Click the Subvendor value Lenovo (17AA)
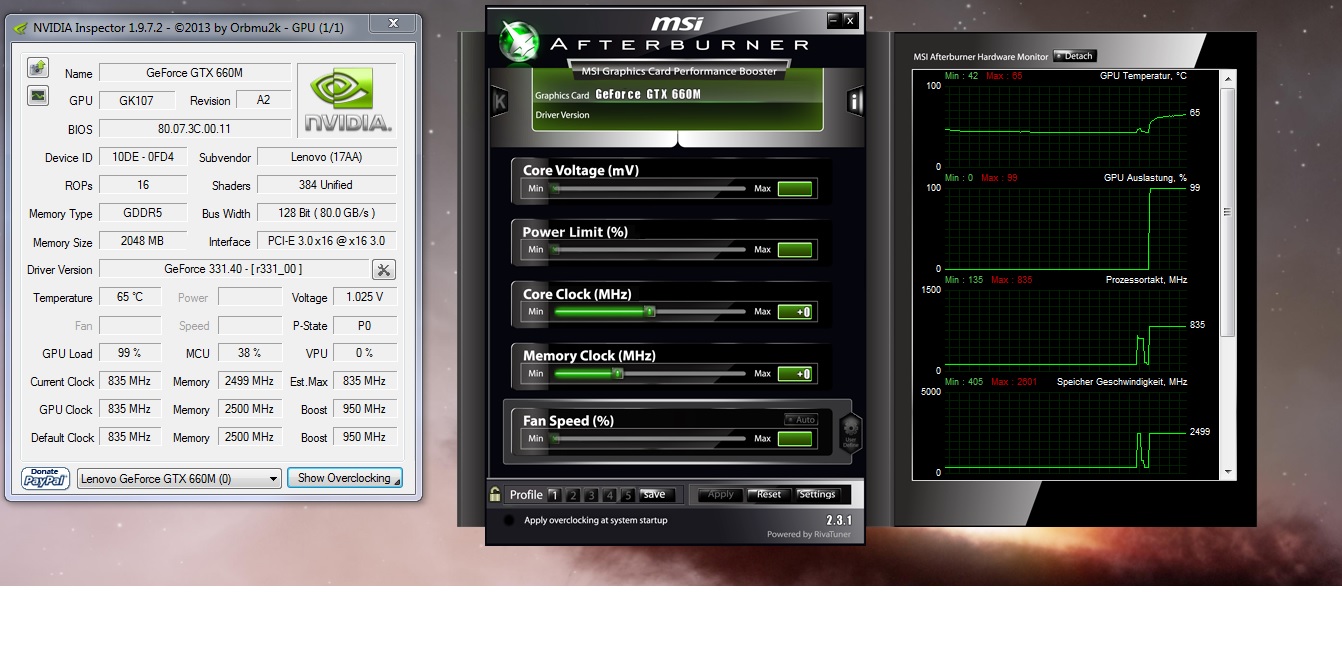 click(327, 157)
